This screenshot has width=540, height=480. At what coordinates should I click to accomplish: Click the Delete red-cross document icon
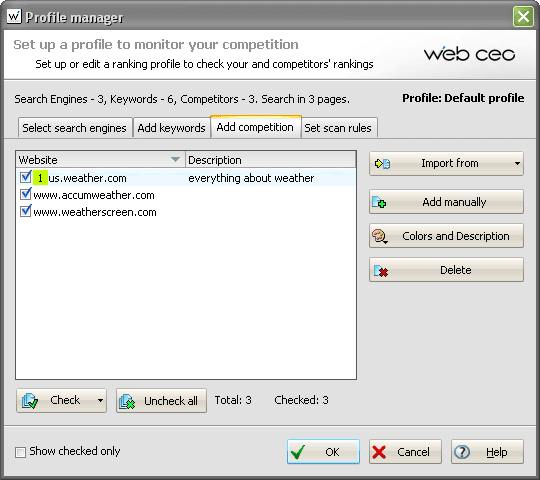[x=381, y=271]
